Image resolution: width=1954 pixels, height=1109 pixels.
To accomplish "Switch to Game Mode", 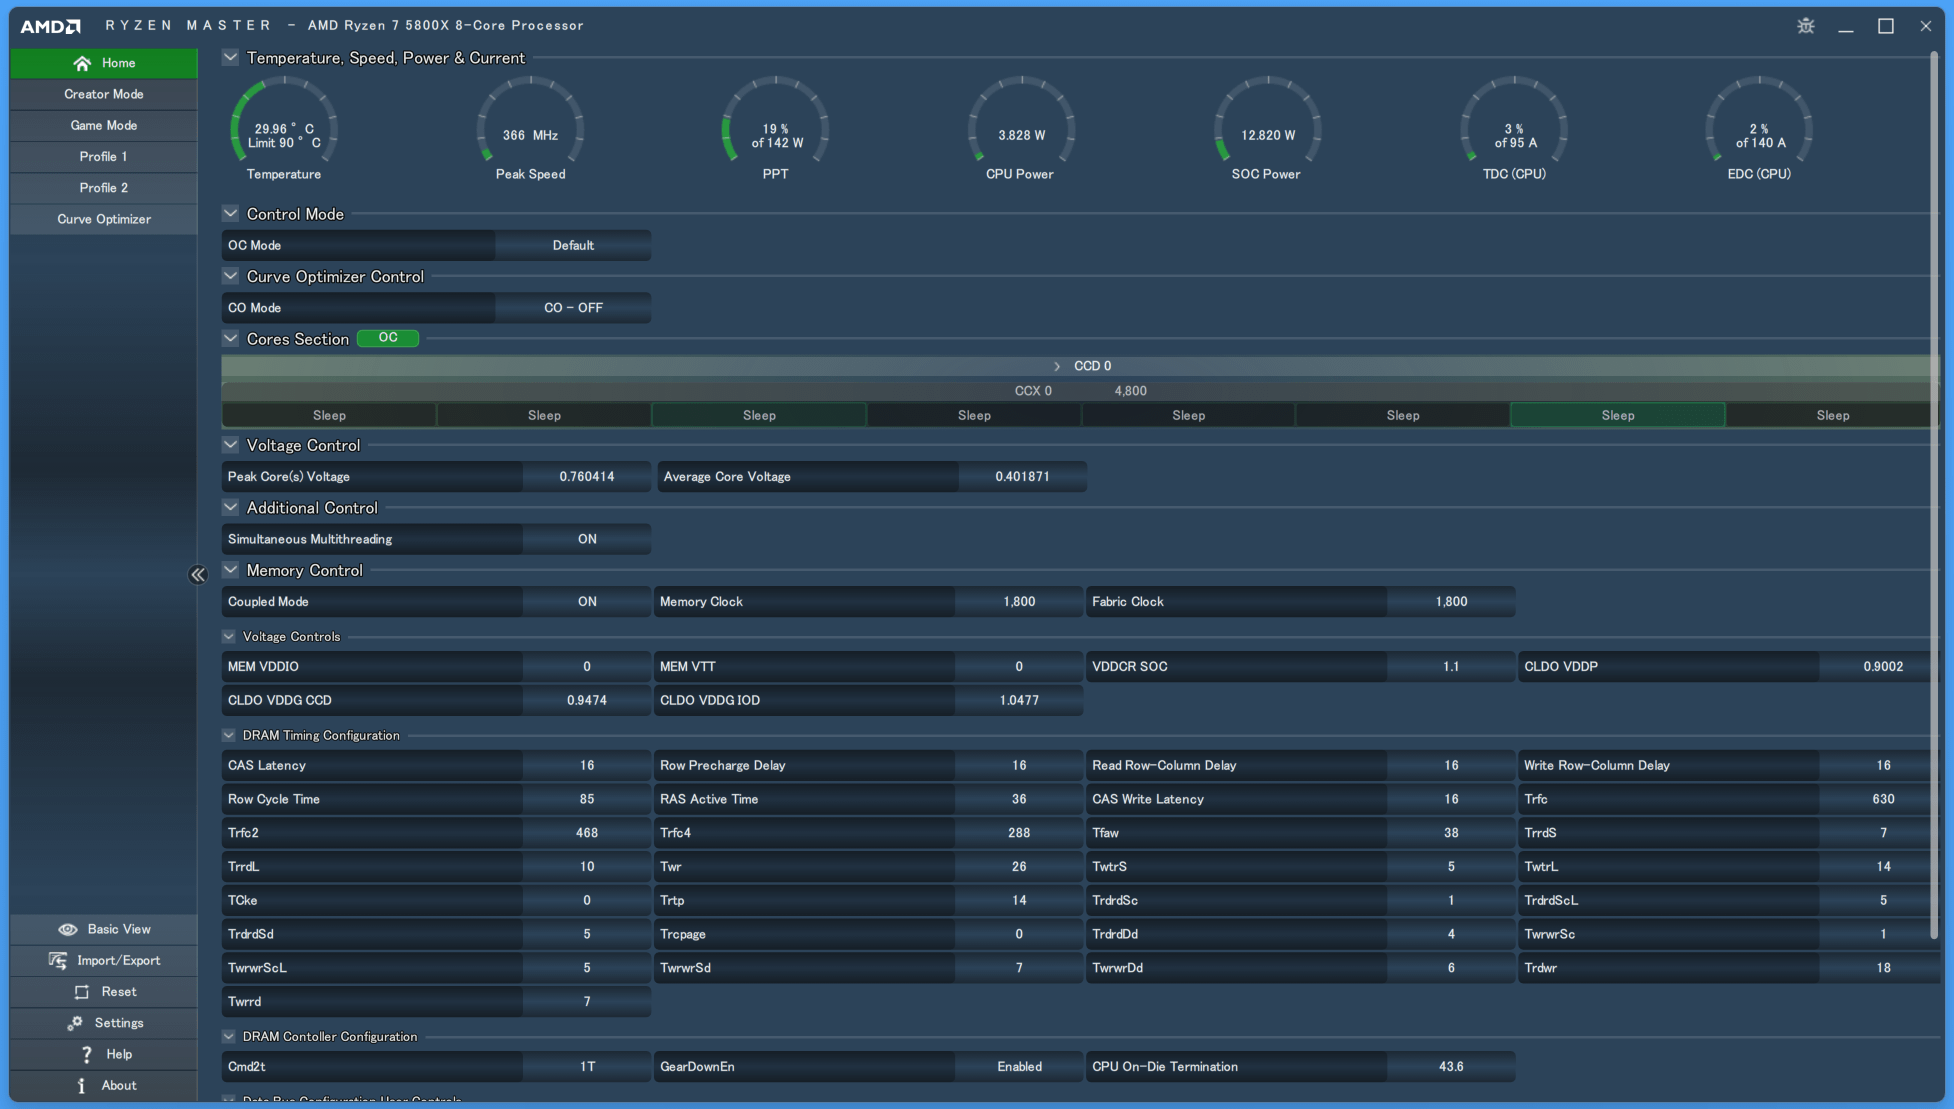I will [x=104, y=125].
